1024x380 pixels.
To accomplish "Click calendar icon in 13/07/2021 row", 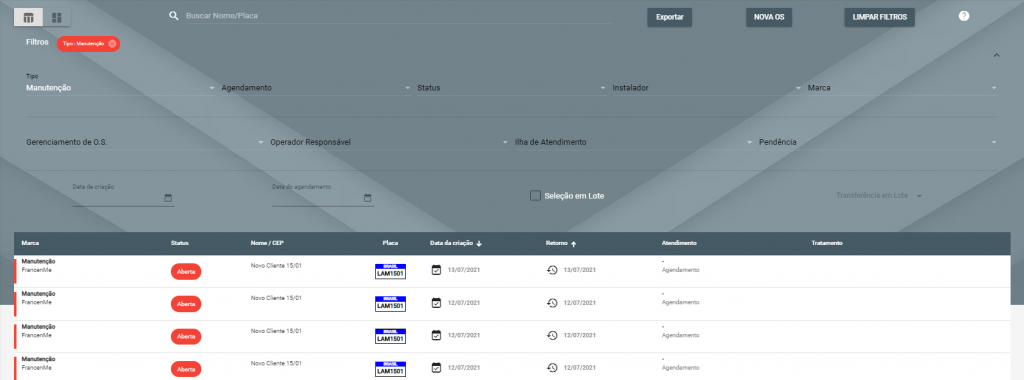I will tap(436, 270).
